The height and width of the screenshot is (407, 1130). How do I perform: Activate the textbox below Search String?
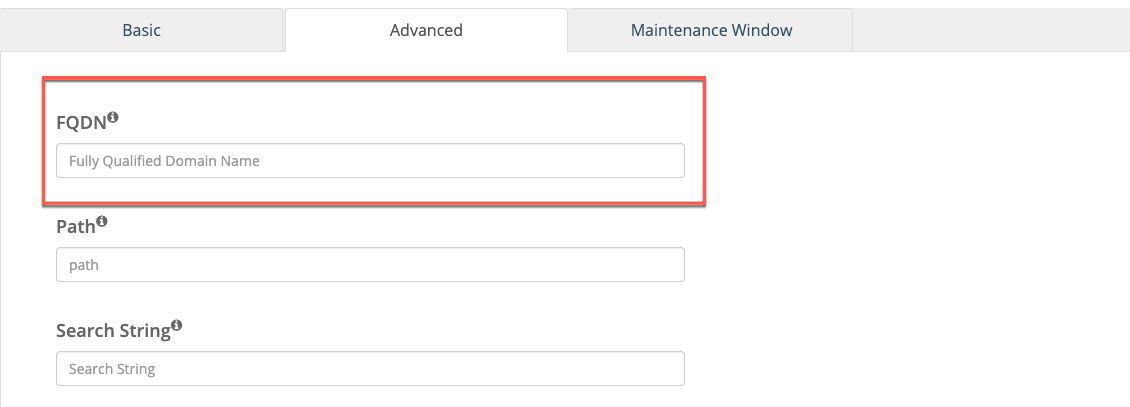coord(370,368)
